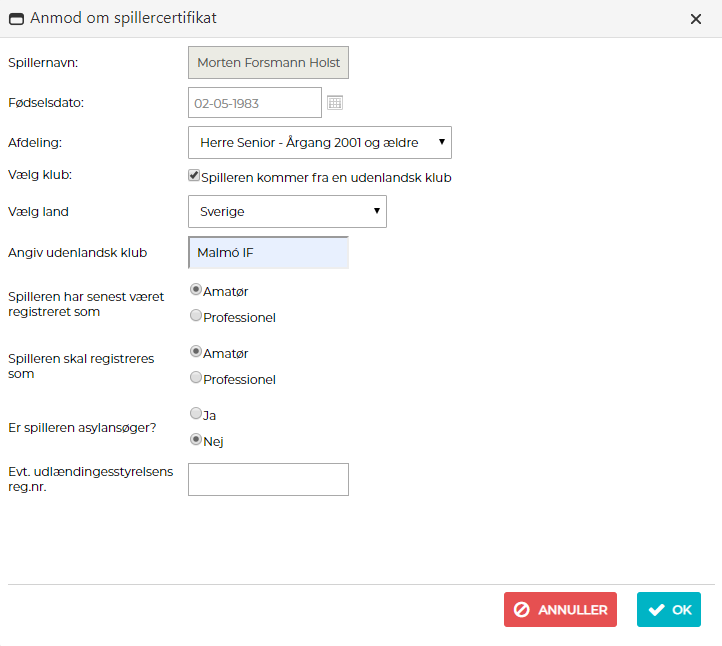Mark Ja for asylum seeker question
Viewport: 722px width, 646px height.
click(196, 413)
